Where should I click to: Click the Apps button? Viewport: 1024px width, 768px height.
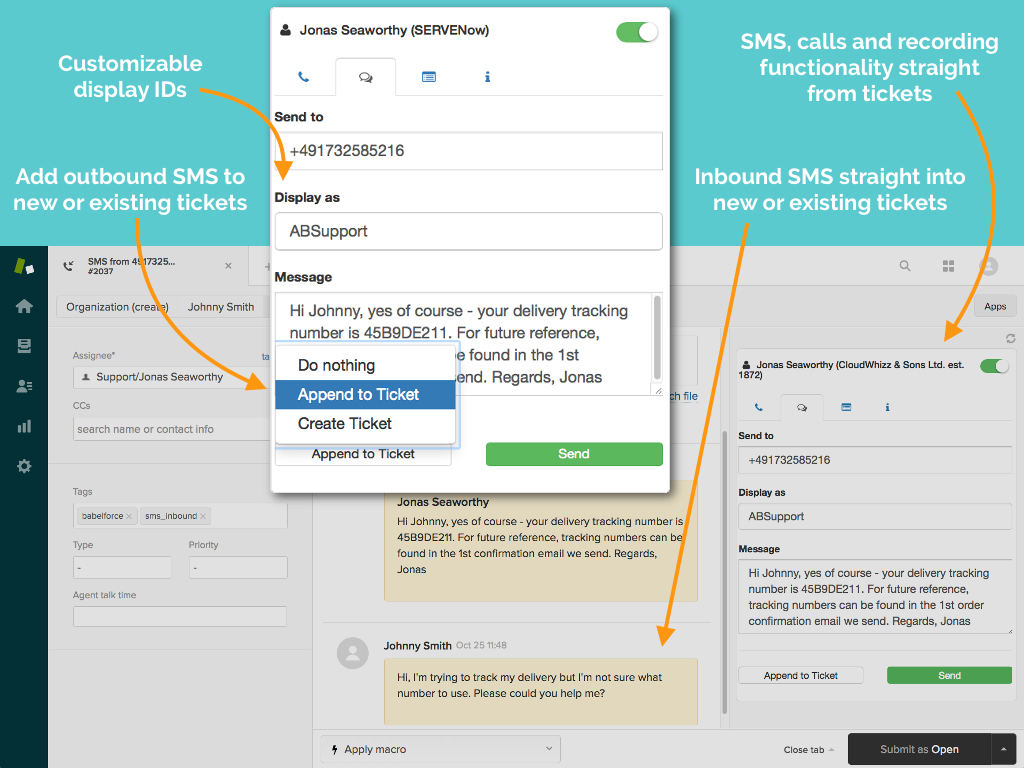tap(994, 307)
